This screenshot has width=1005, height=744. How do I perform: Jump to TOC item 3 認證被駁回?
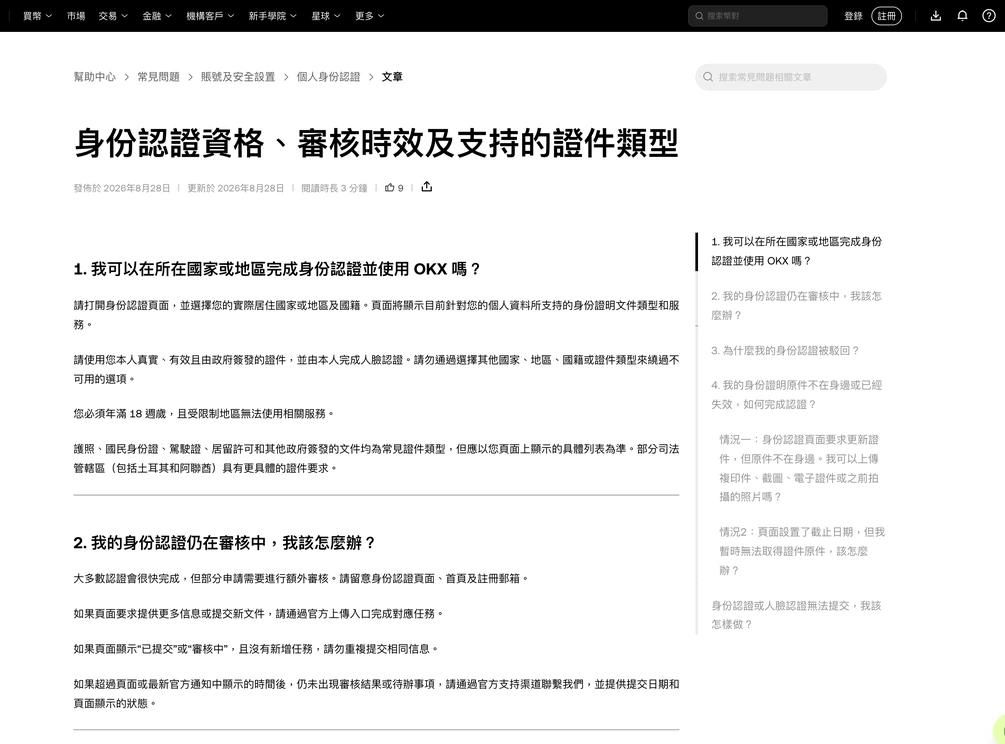click(785, 351)
